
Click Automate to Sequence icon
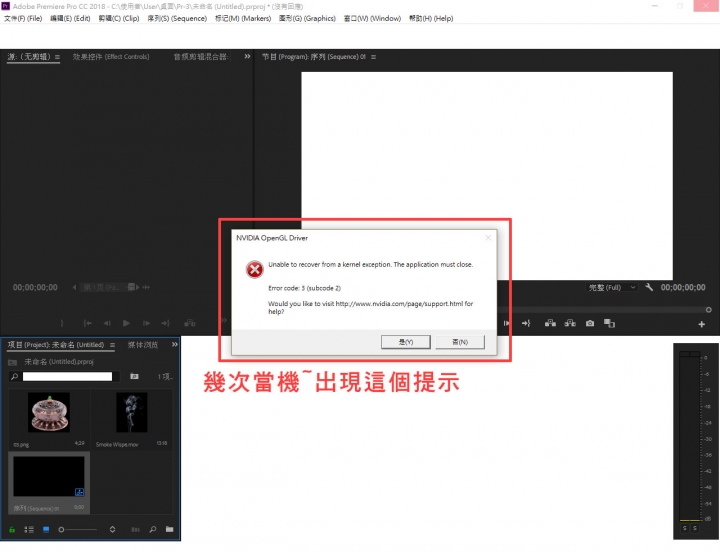[135, 530]
